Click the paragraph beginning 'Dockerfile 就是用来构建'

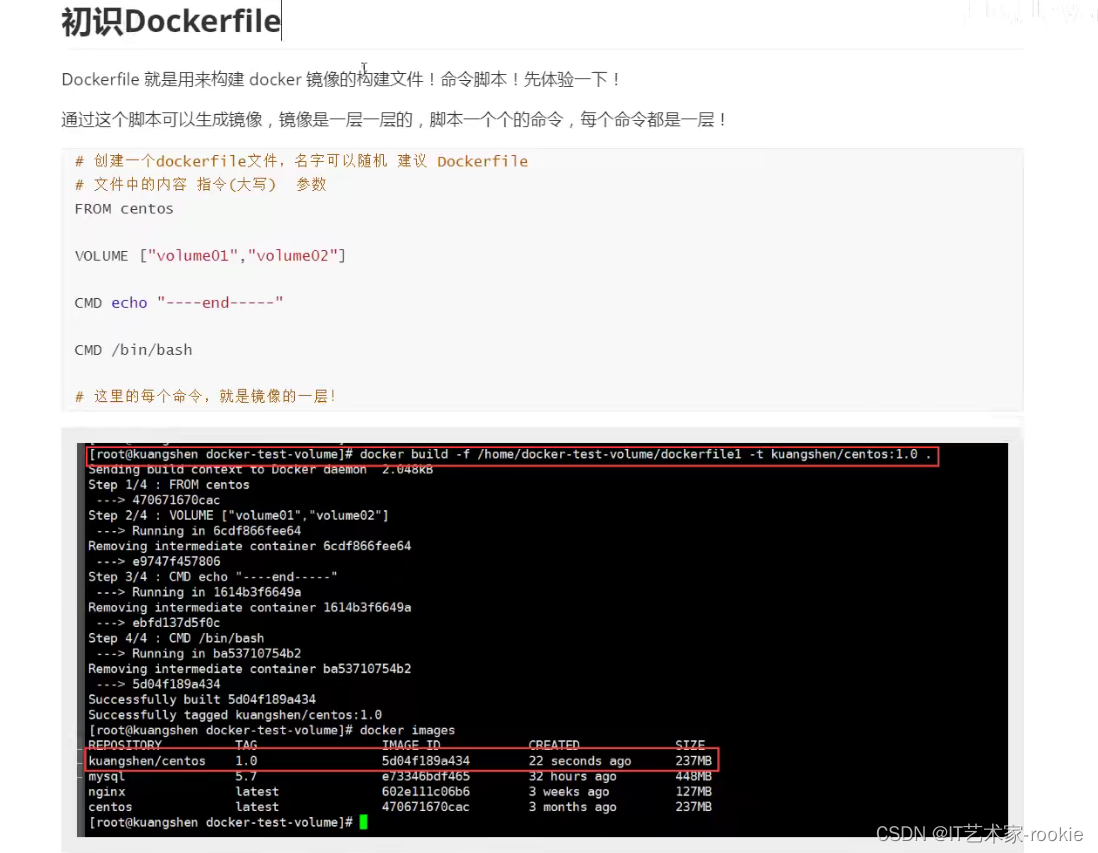pyautogui.click(x=341, y=79)
